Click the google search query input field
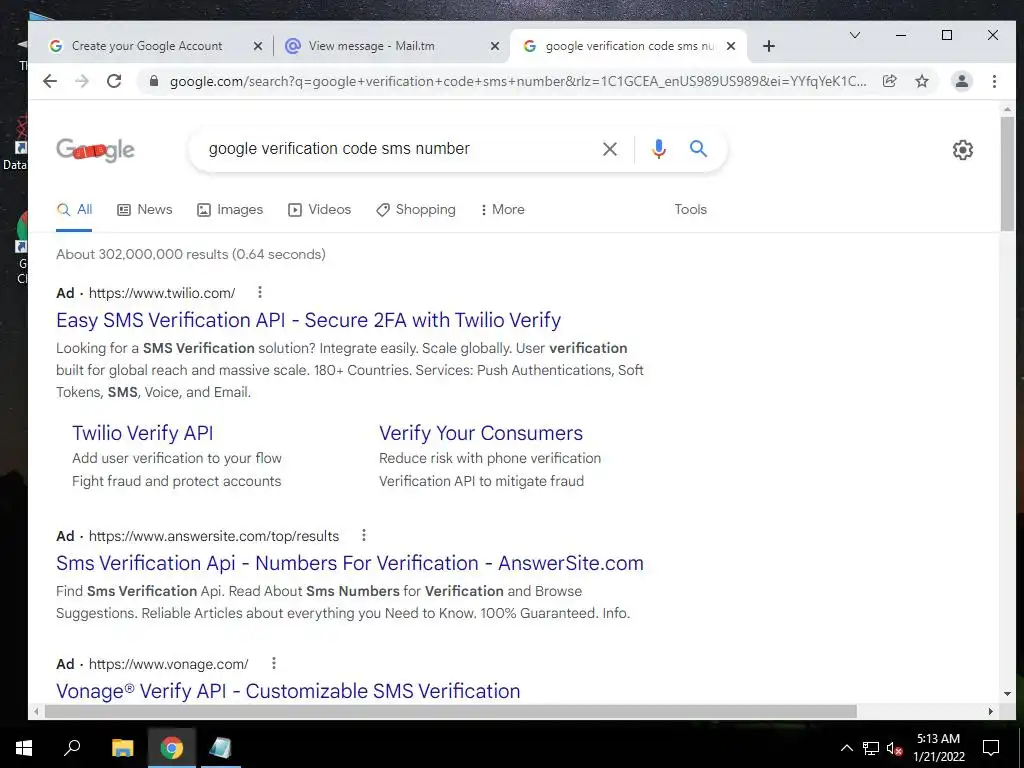 point(398,149)
